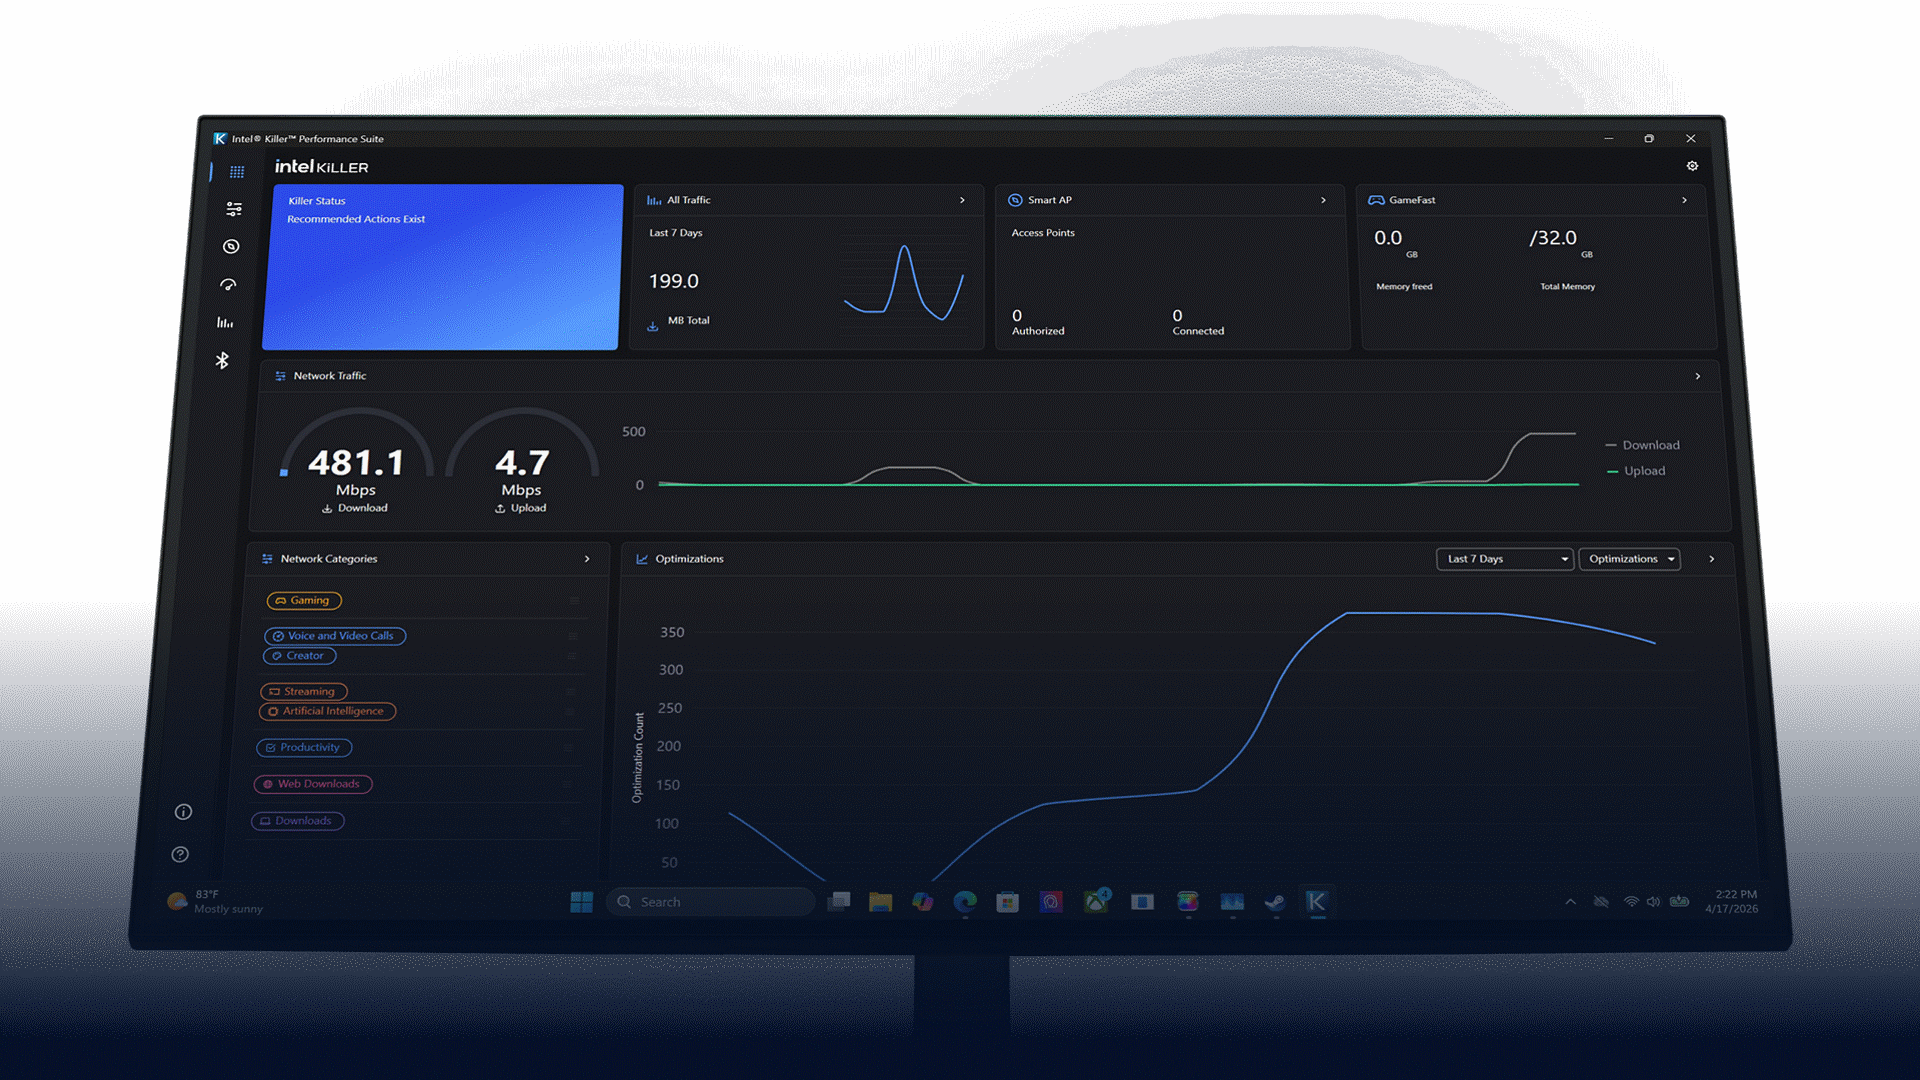Select the Web Downloads category tag

313,784
